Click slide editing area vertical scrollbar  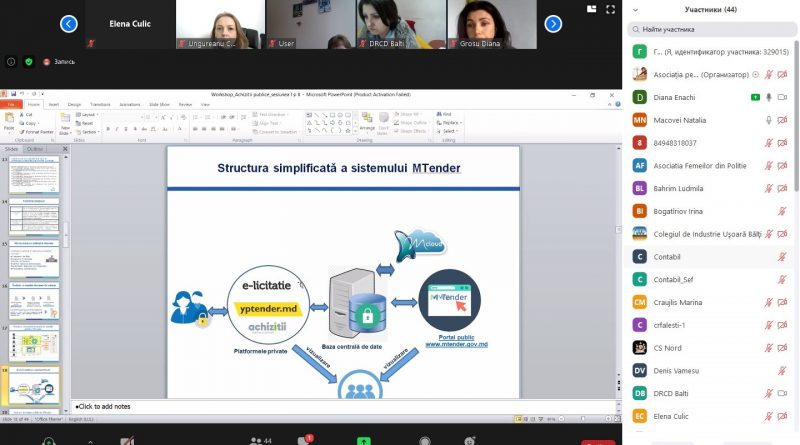(619, 229)
